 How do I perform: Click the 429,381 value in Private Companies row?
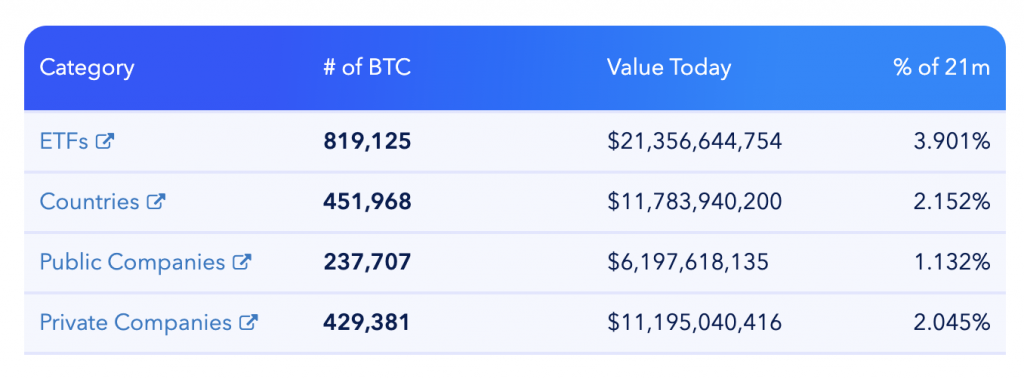[366, 322]
